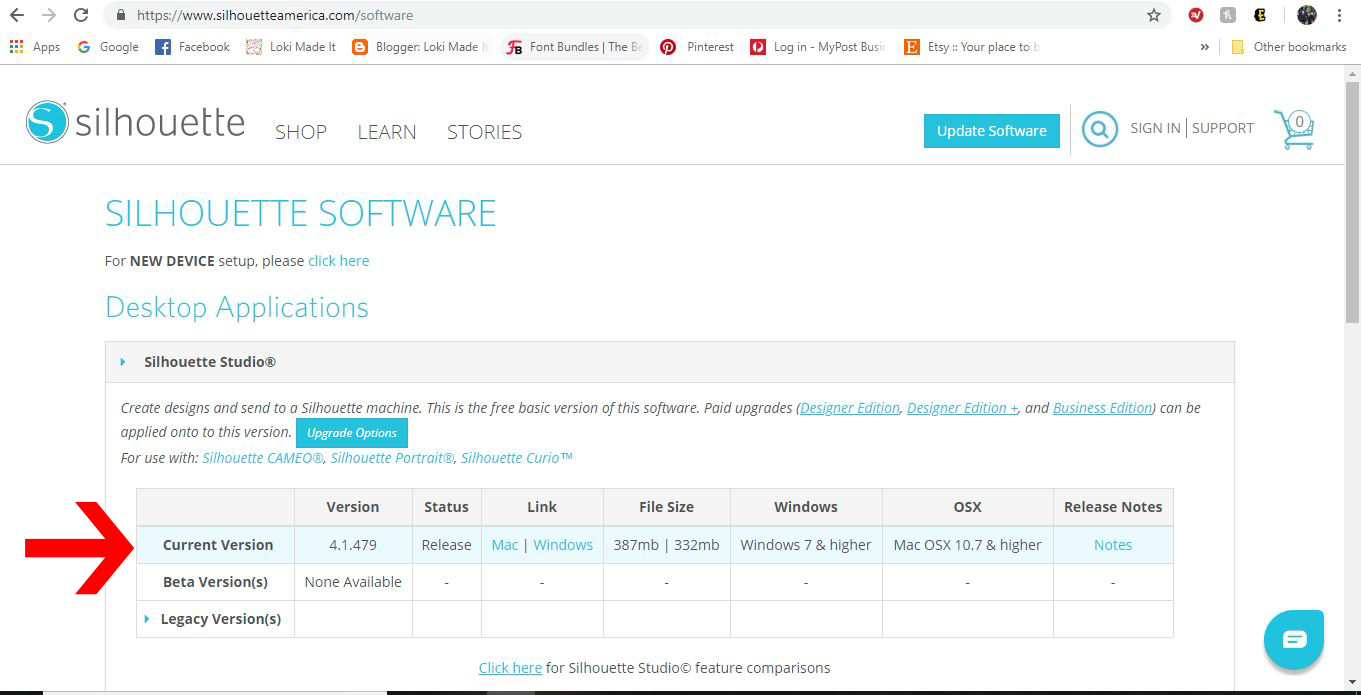This screenshot has height=695, width=1361.
Task: Click the version number 4.1.479 cell
Action: 353,545
